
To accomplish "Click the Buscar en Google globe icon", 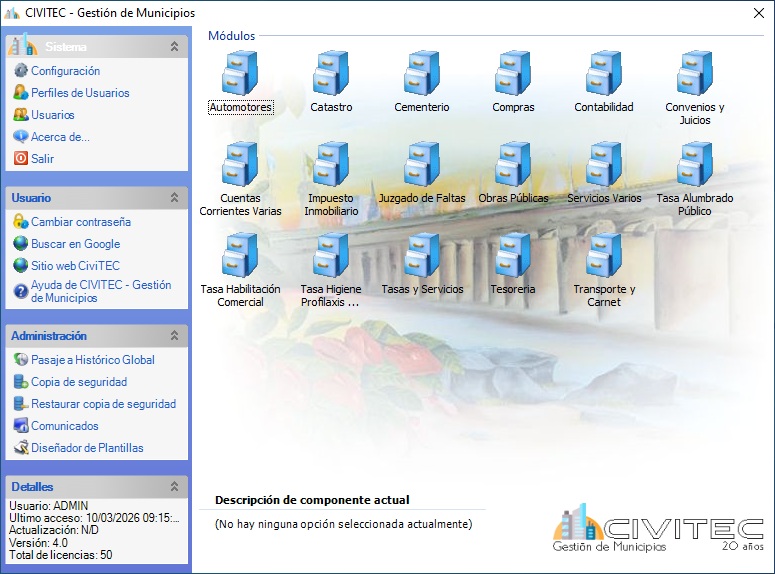I will pyautogui.click(x=21, y=243).
